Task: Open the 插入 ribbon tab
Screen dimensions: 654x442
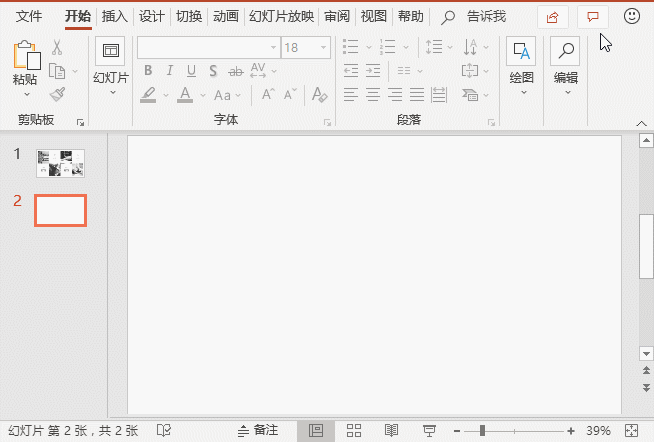Action: (x=115, y=16)
